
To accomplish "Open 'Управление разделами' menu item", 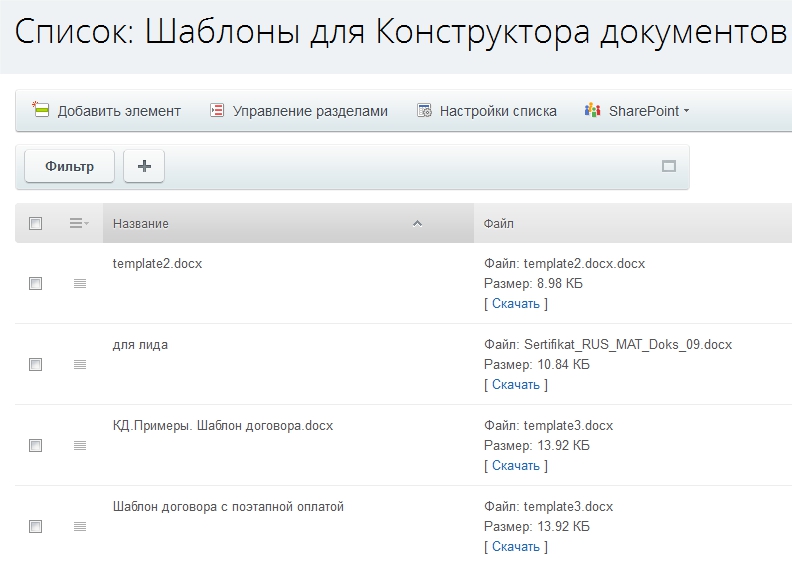I will coord(310,111).
